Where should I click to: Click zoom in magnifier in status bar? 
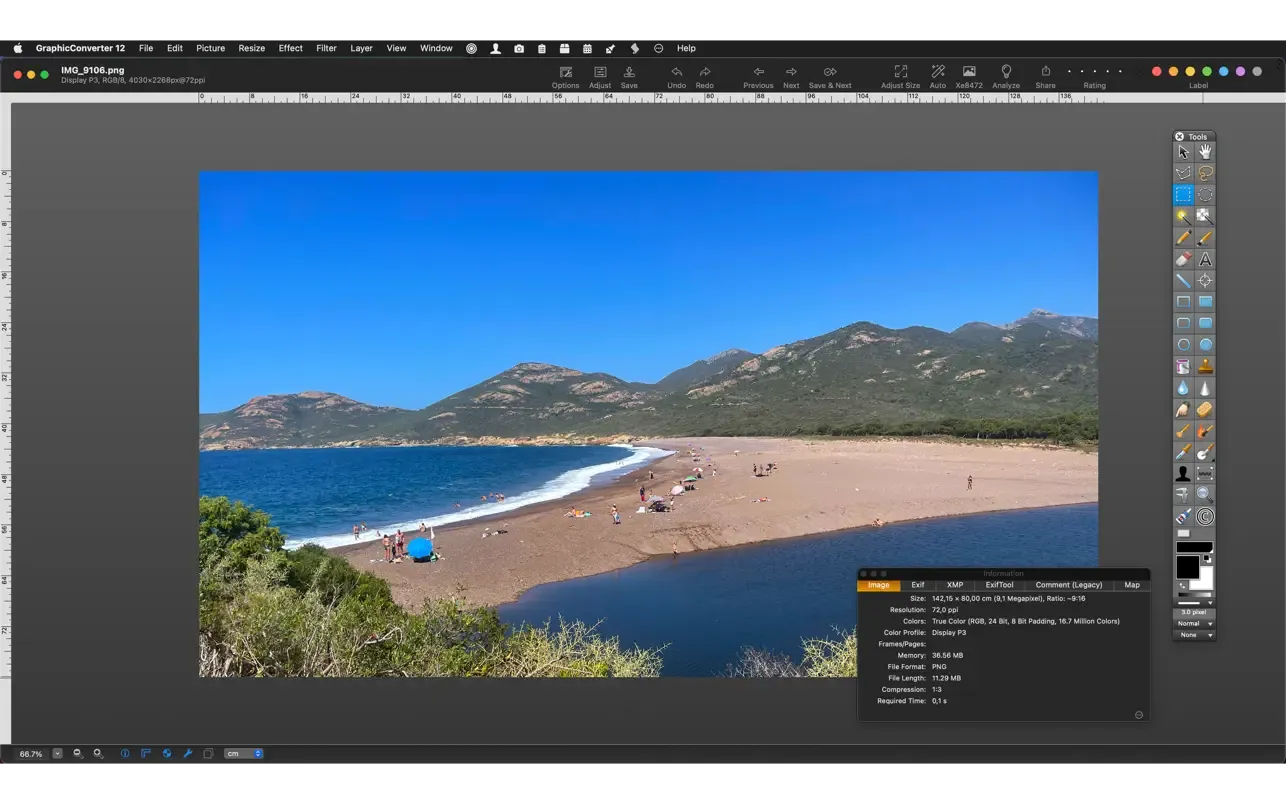pyautogui.click(x=98, y=753)
